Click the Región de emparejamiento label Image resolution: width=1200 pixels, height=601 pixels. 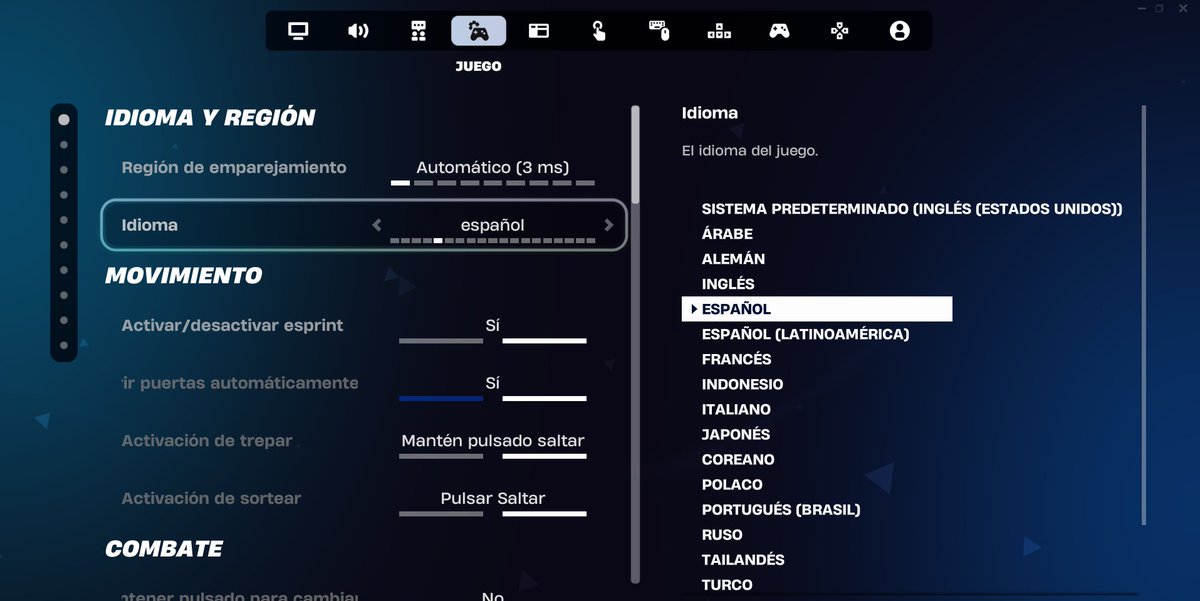(x=234, y=167)
